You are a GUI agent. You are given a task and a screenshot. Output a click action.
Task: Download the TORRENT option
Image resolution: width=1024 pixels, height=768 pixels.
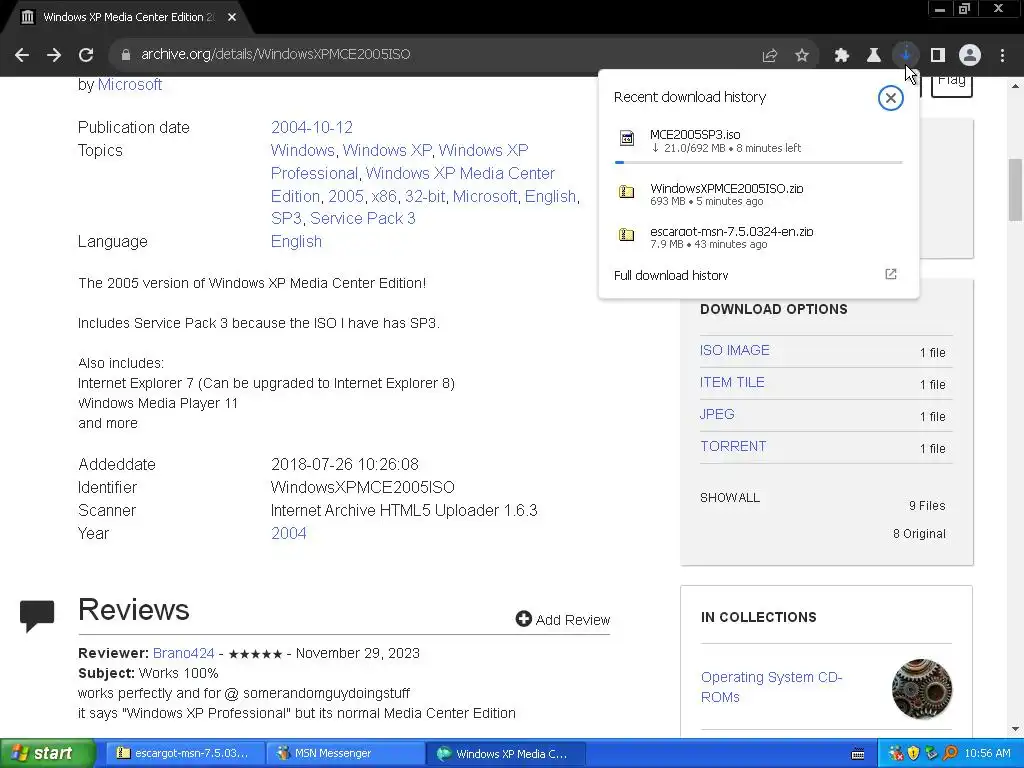pyautogui.click(x=733, y=447)
